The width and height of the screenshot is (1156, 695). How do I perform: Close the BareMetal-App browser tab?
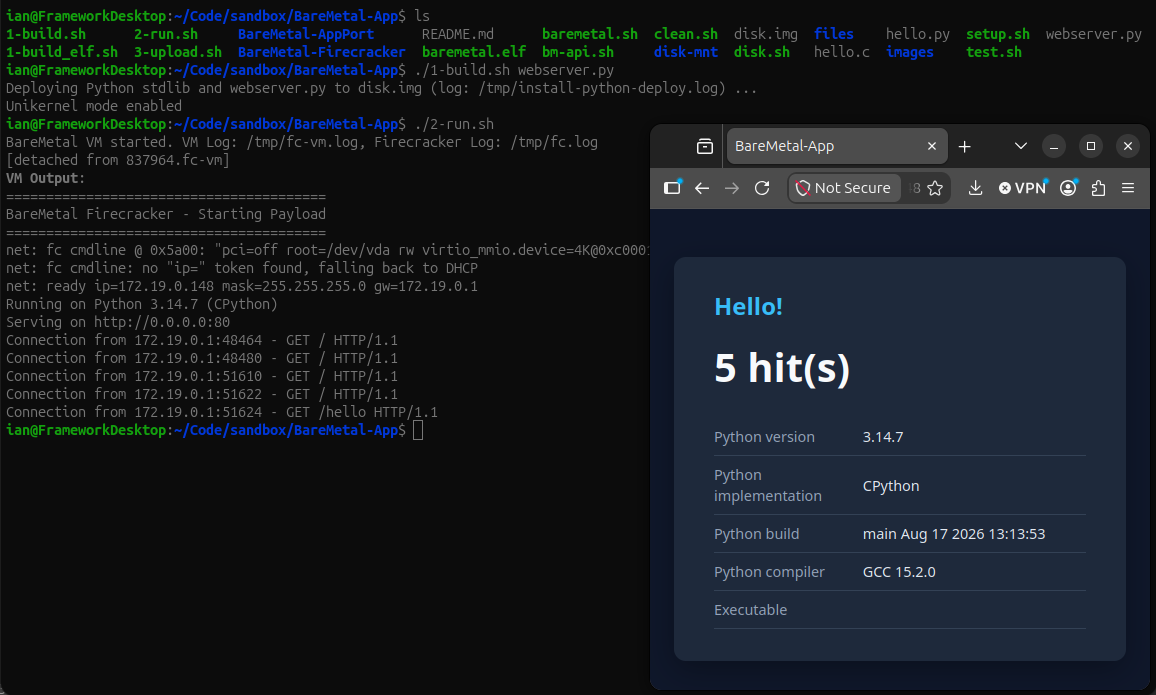point(932,146)
